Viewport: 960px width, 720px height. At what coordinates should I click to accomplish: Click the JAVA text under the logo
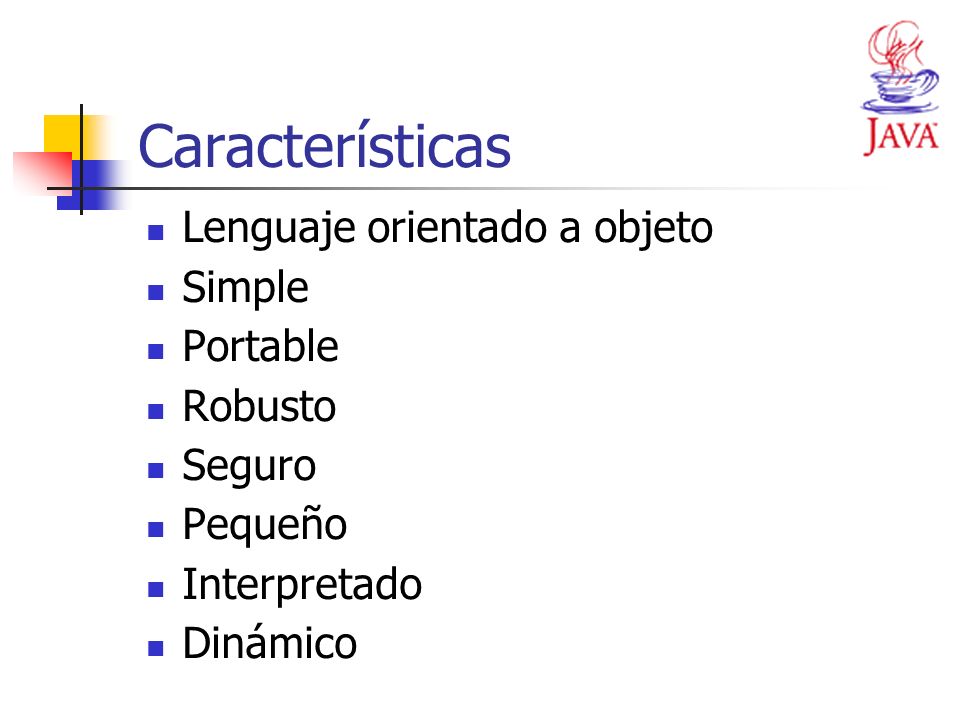(901, 136)
